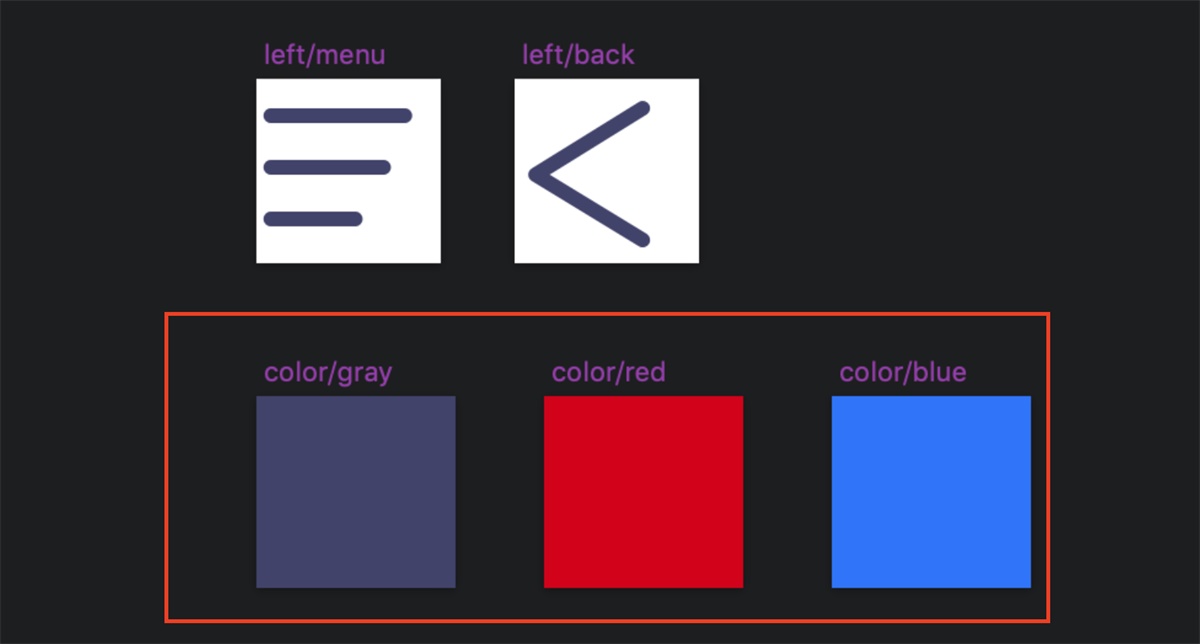
Task: Select the shortest bottom bar of menu icon
Action: tap(312, 219)
